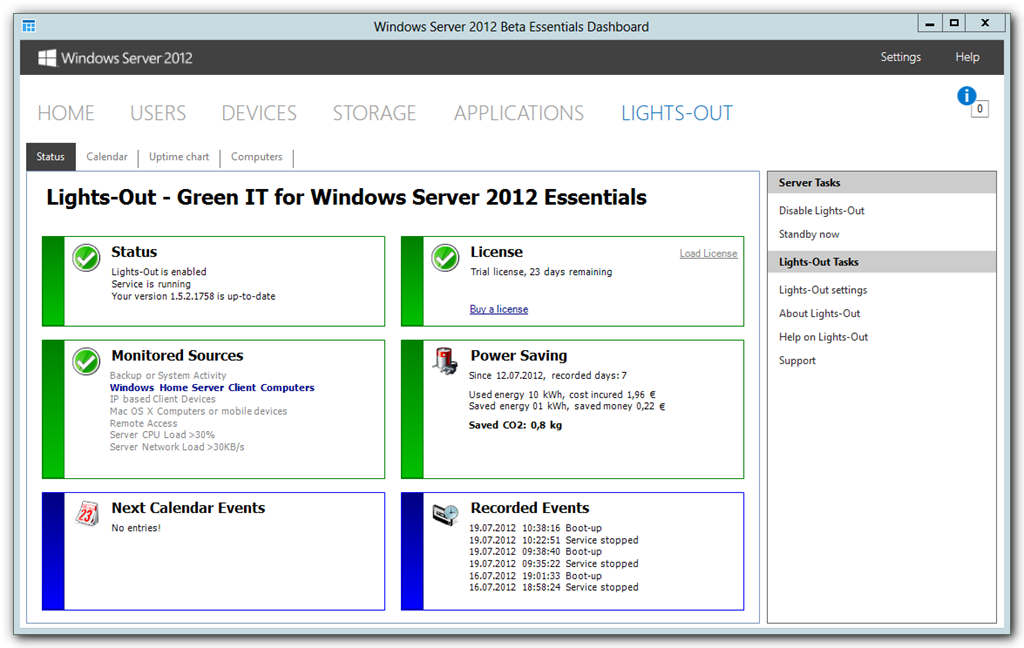Open the blue information alert icon
This screenshot has width=1024, height=648.
point(967,96)
